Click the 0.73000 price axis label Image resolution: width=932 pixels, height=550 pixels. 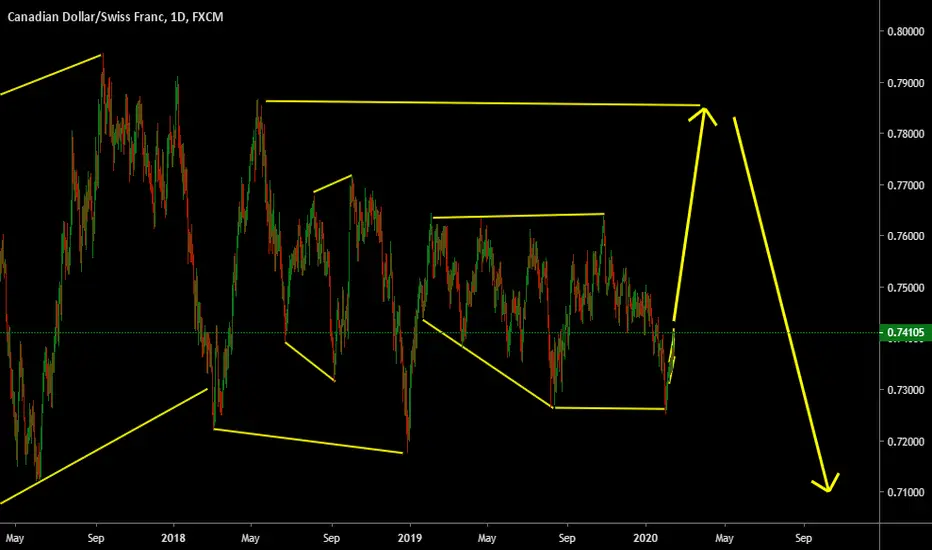906,390
